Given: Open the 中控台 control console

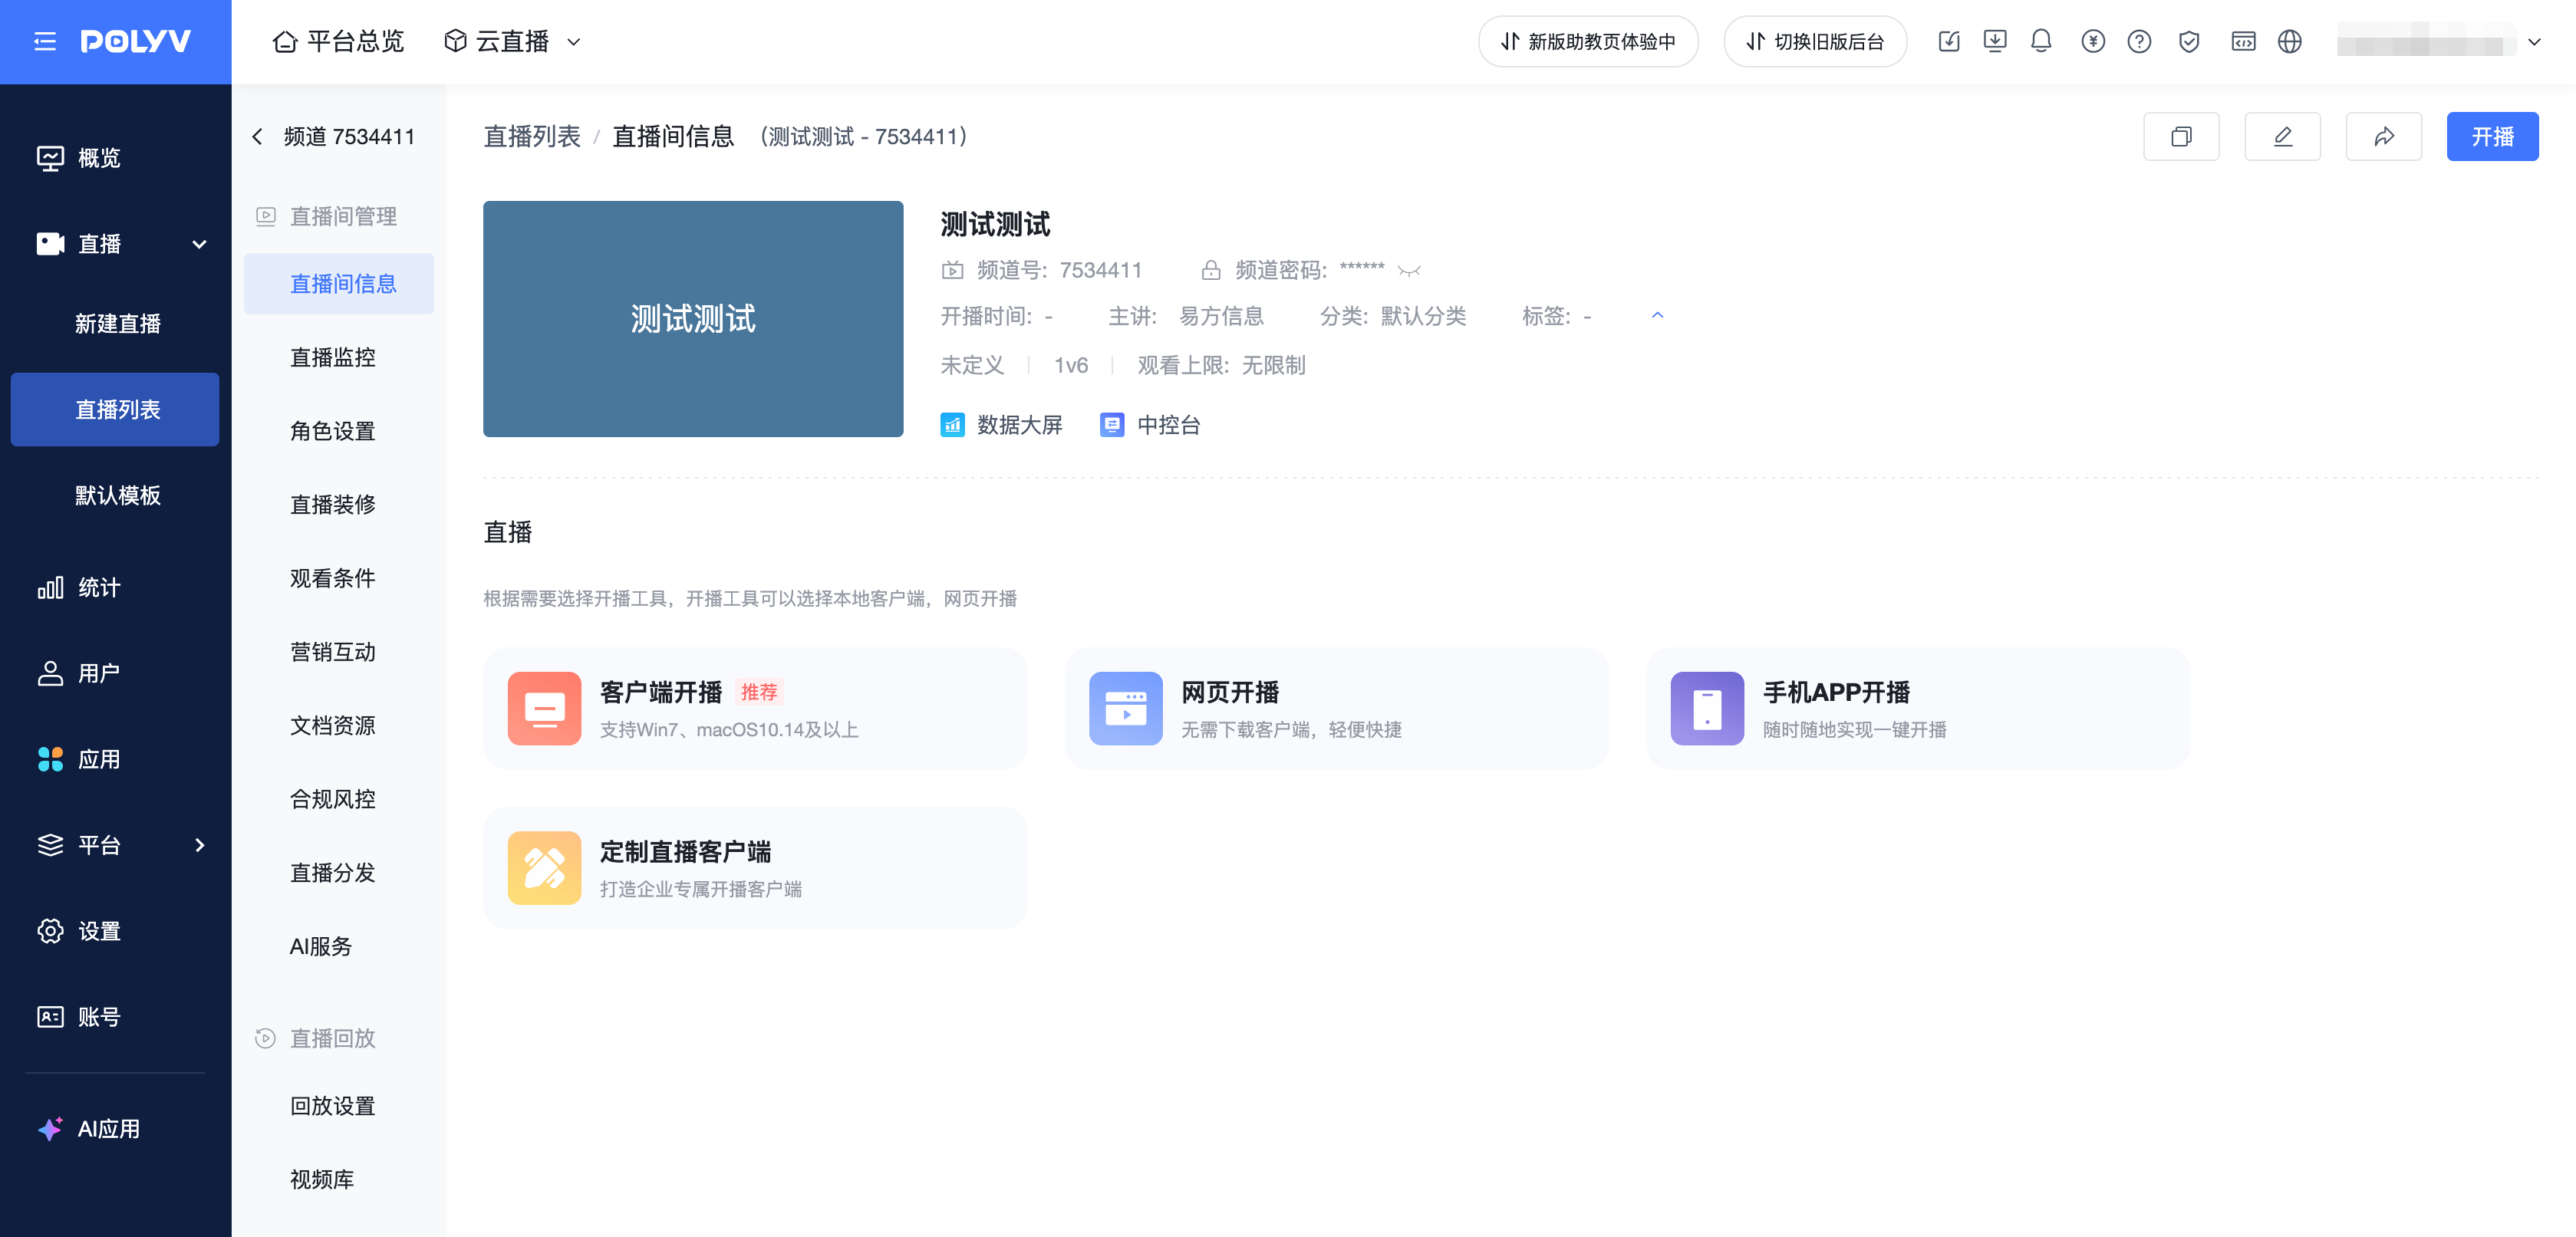Looking at the screenshot, I should point(1150,425).
